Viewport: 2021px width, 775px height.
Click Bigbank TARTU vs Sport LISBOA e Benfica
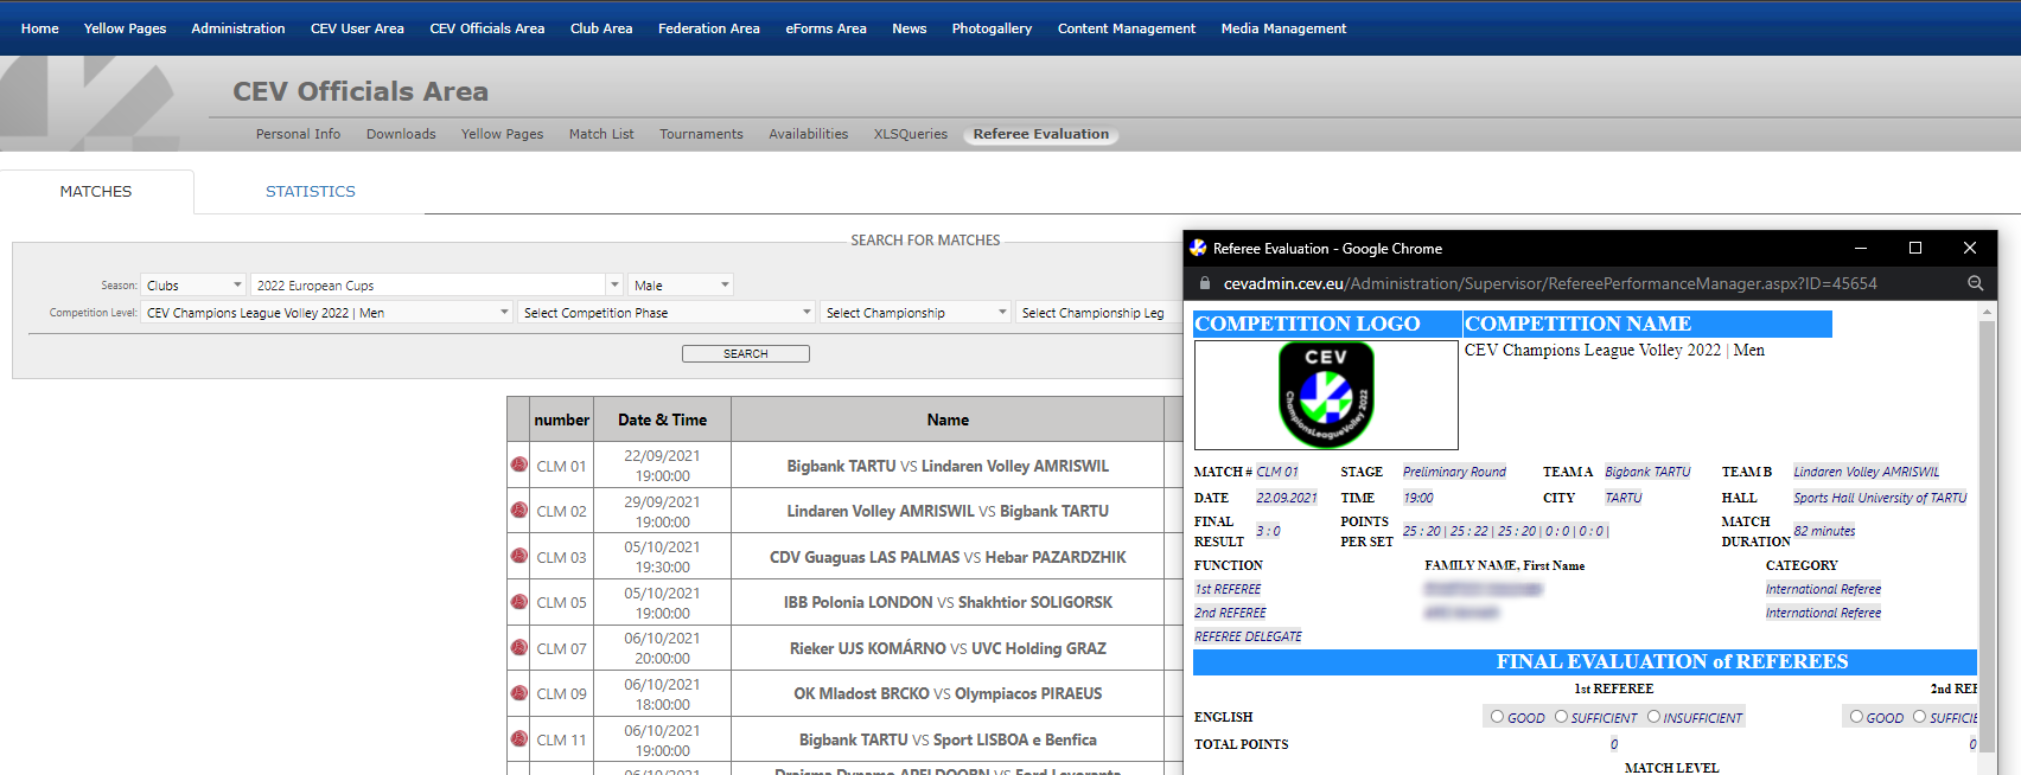pyautogui.click(x=947, y=740)
